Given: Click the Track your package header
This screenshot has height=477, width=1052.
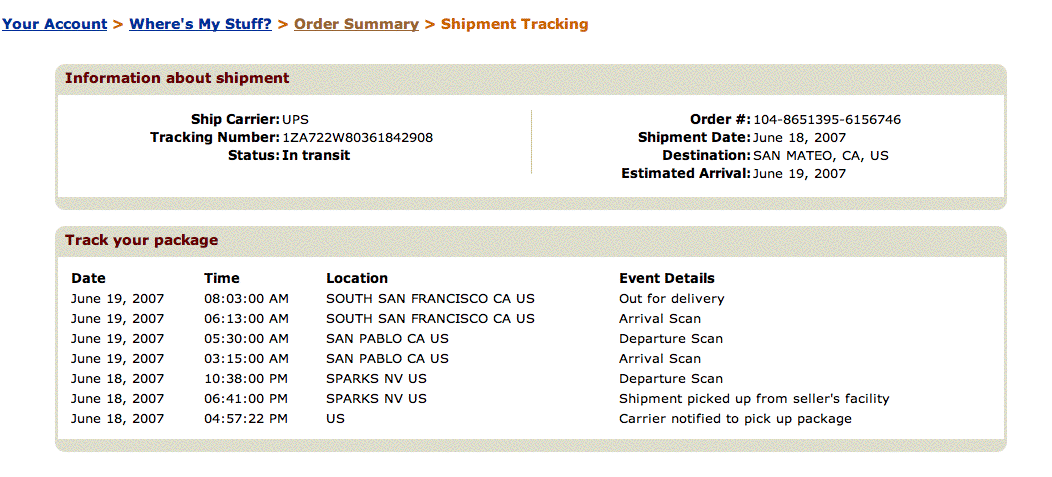Looking at the screenshot, I should point(141,240).
